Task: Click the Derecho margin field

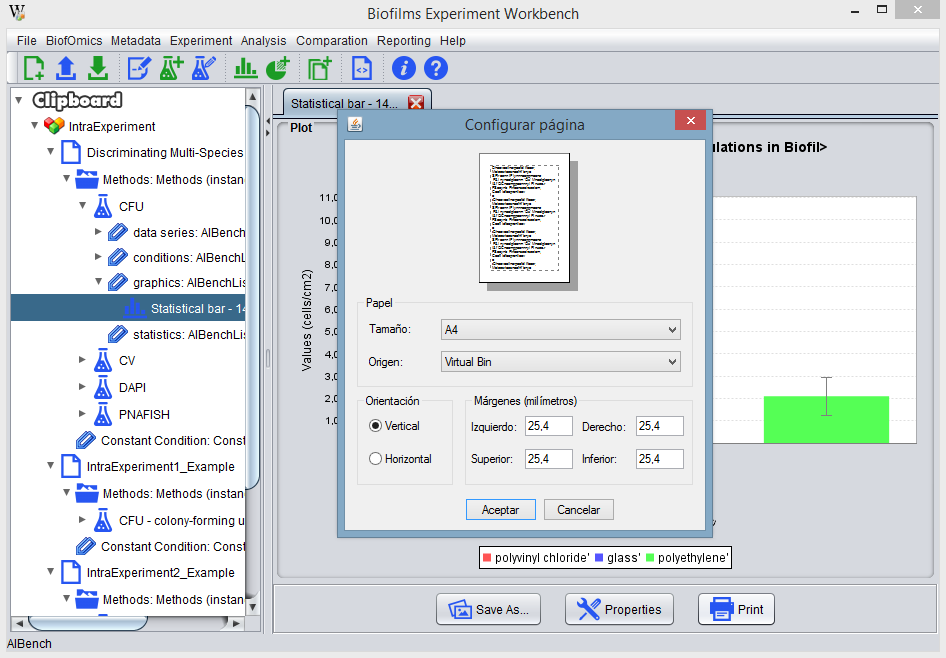Action: pos(659,426)
